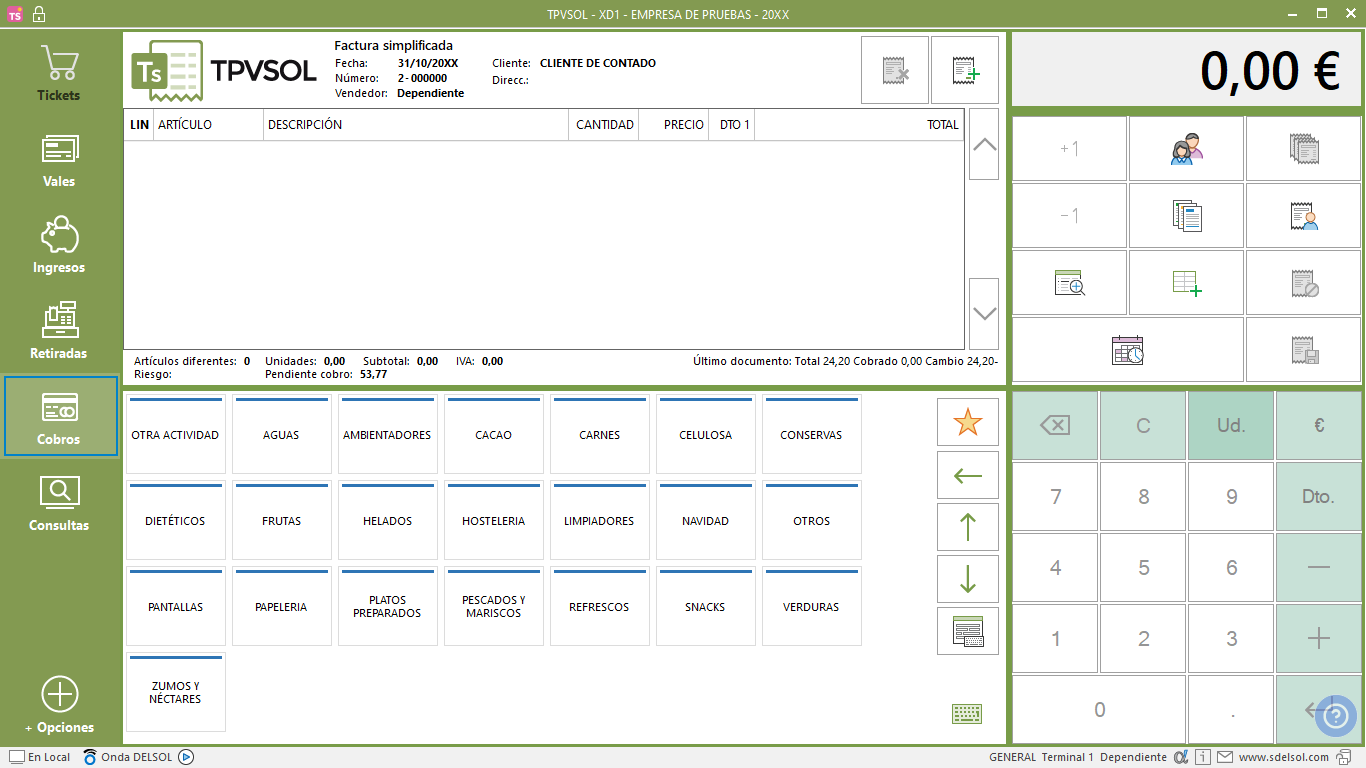Screen dimensions: 1366x768
Task: Click the copy documents icon button
Action: (x=1186, y=216)
